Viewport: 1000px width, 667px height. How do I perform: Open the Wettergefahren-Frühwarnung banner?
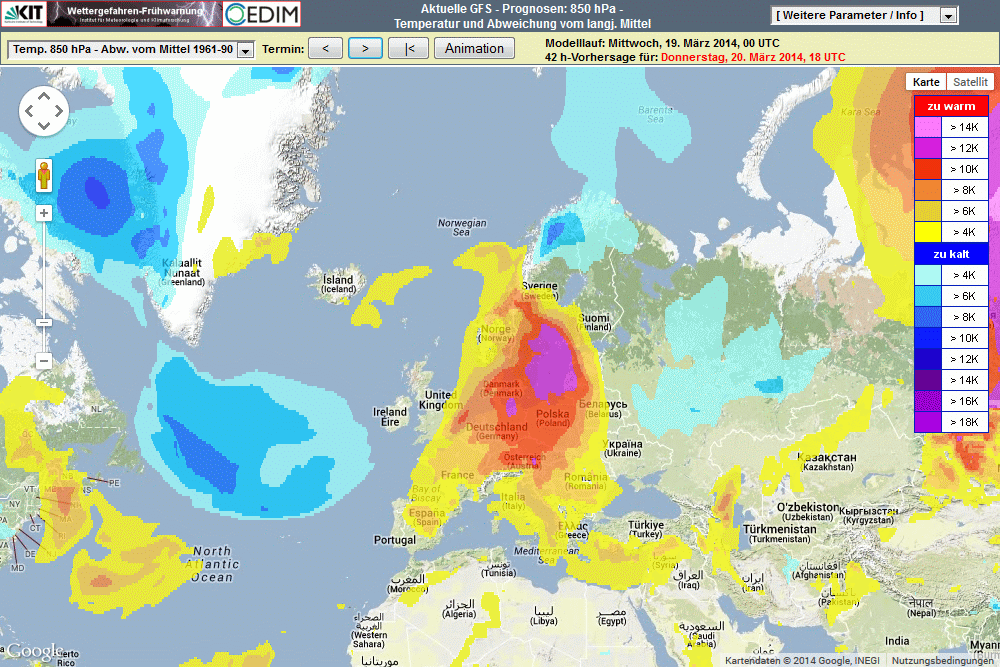point(135,13)
